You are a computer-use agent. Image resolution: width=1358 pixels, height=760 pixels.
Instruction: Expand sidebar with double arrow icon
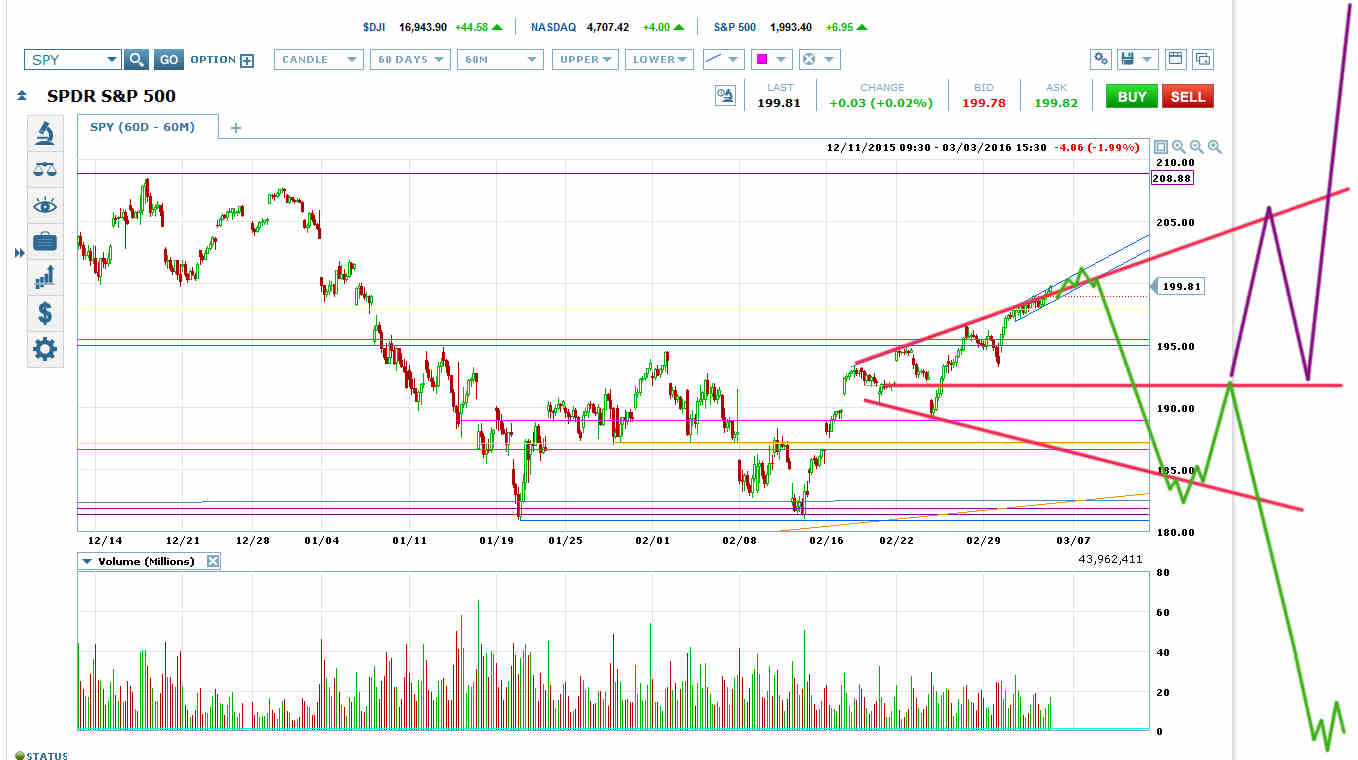click(x=18, y=254)
